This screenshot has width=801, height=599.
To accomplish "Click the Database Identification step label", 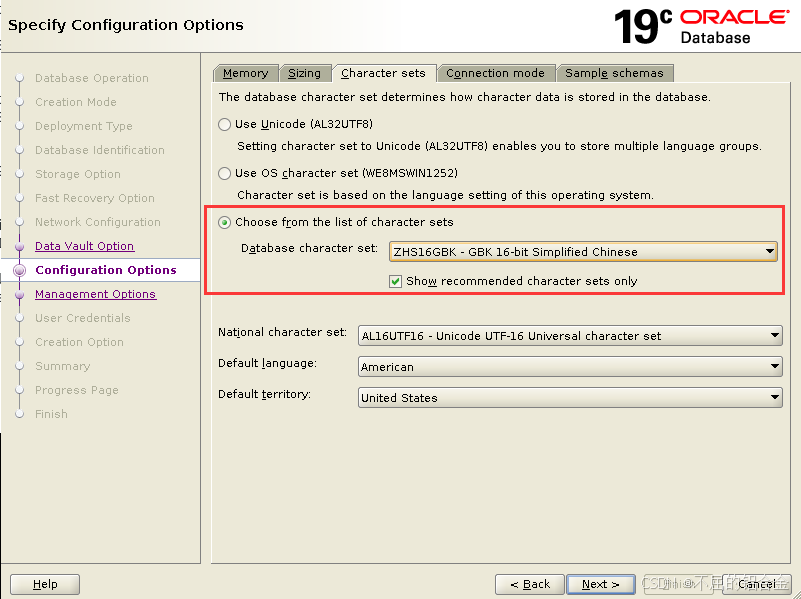I will [x=100, y=150].
